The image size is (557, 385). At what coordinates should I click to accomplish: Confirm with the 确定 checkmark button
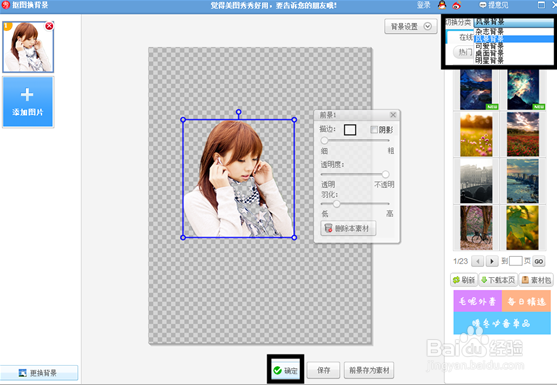click(285, 370)
